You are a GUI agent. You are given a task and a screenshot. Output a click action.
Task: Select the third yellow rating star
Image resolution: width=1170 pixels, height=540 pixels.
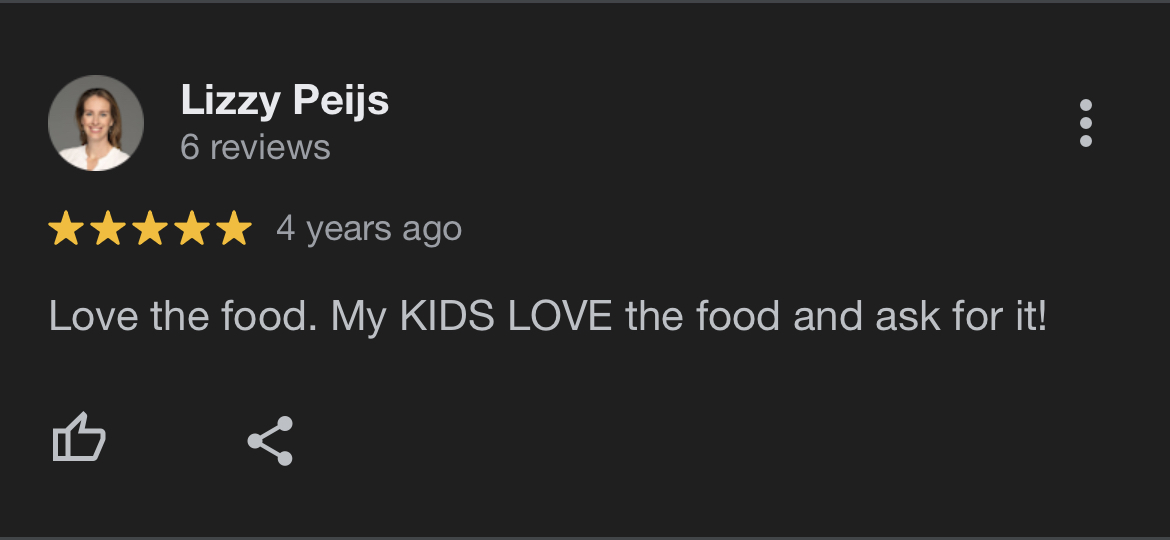pyautogui.click(x=150, y=229)
